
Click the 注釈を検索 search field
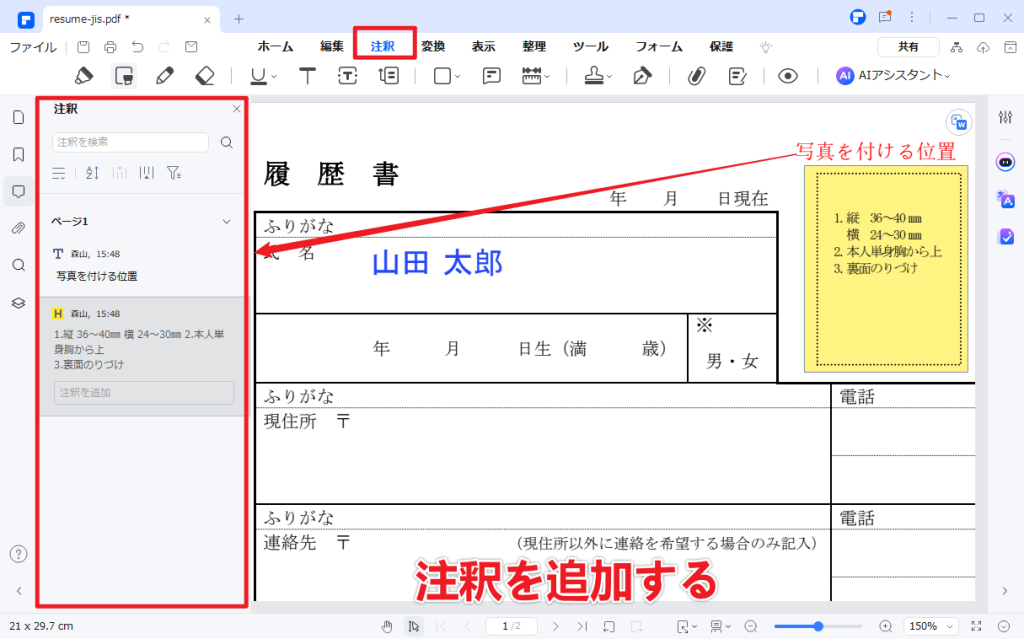(x=131, y=142)
